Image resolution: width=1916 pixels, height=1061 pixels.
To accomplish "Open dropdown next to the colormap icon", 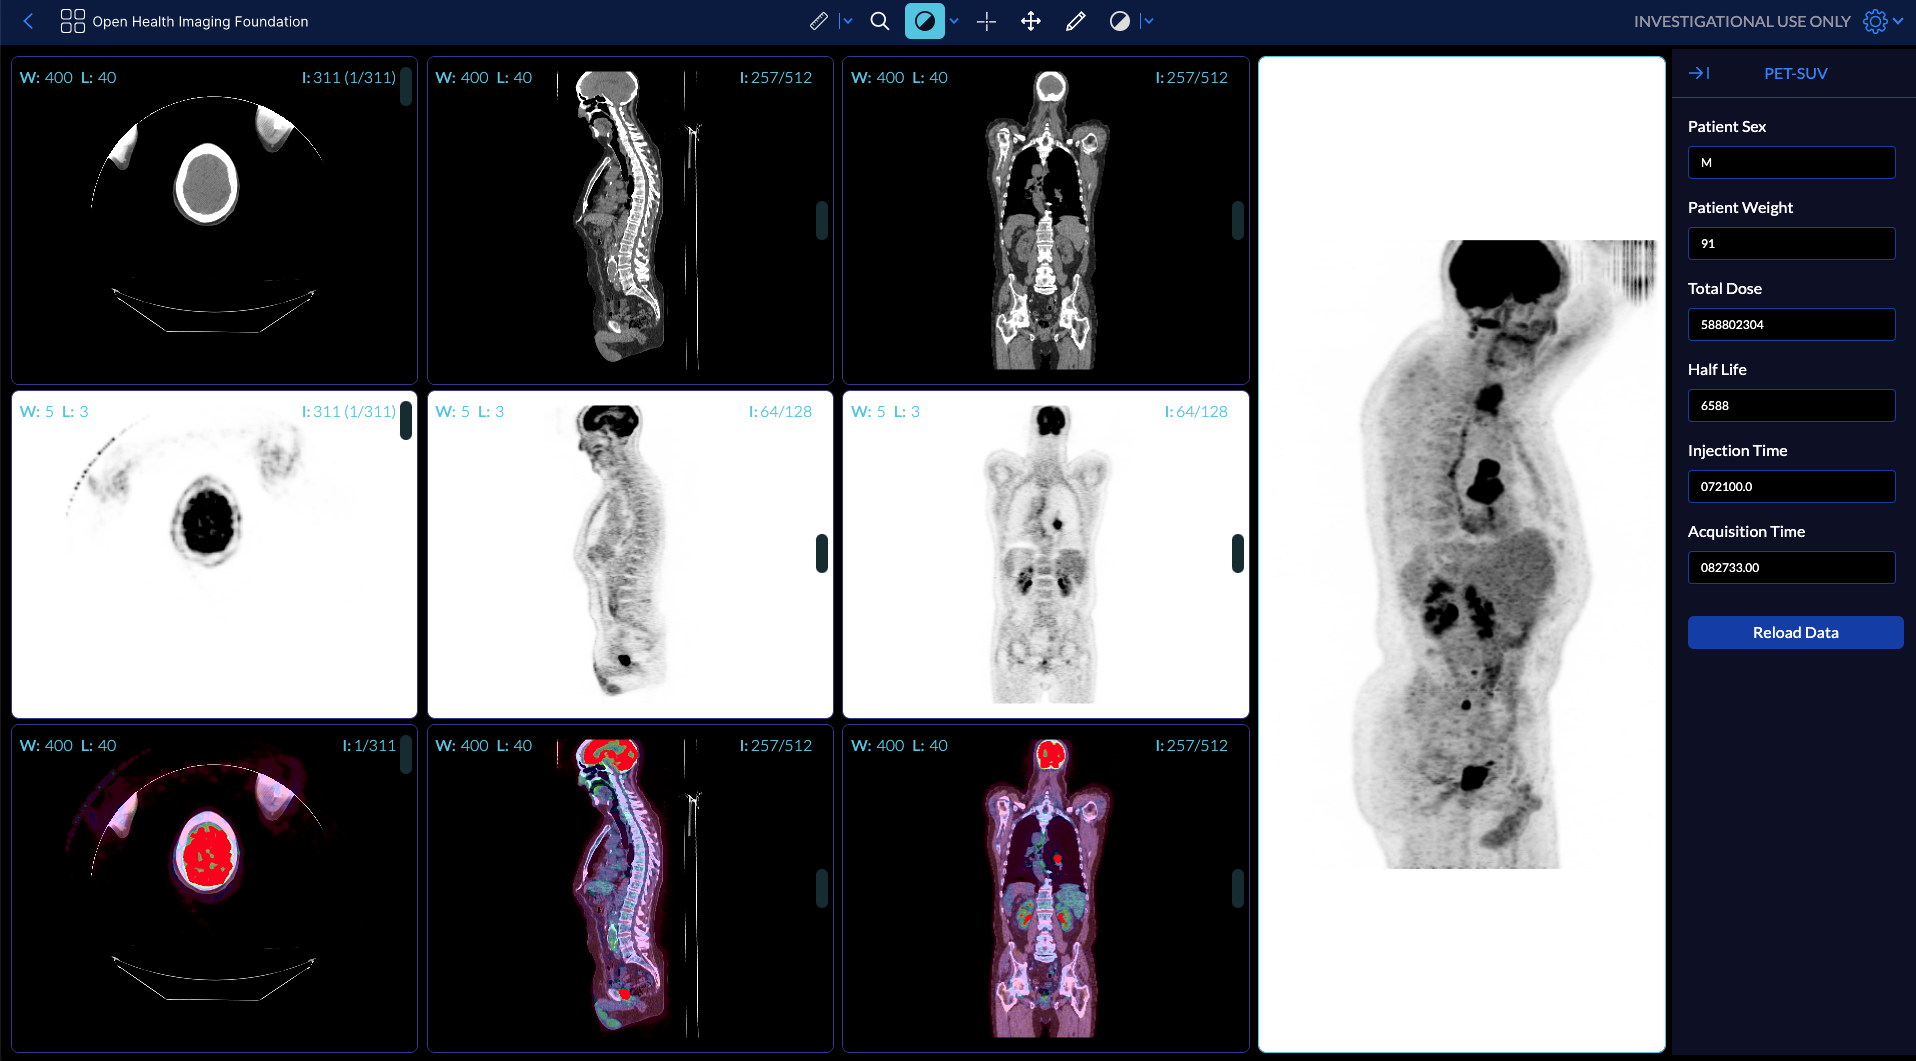I will coord(1148,21).
